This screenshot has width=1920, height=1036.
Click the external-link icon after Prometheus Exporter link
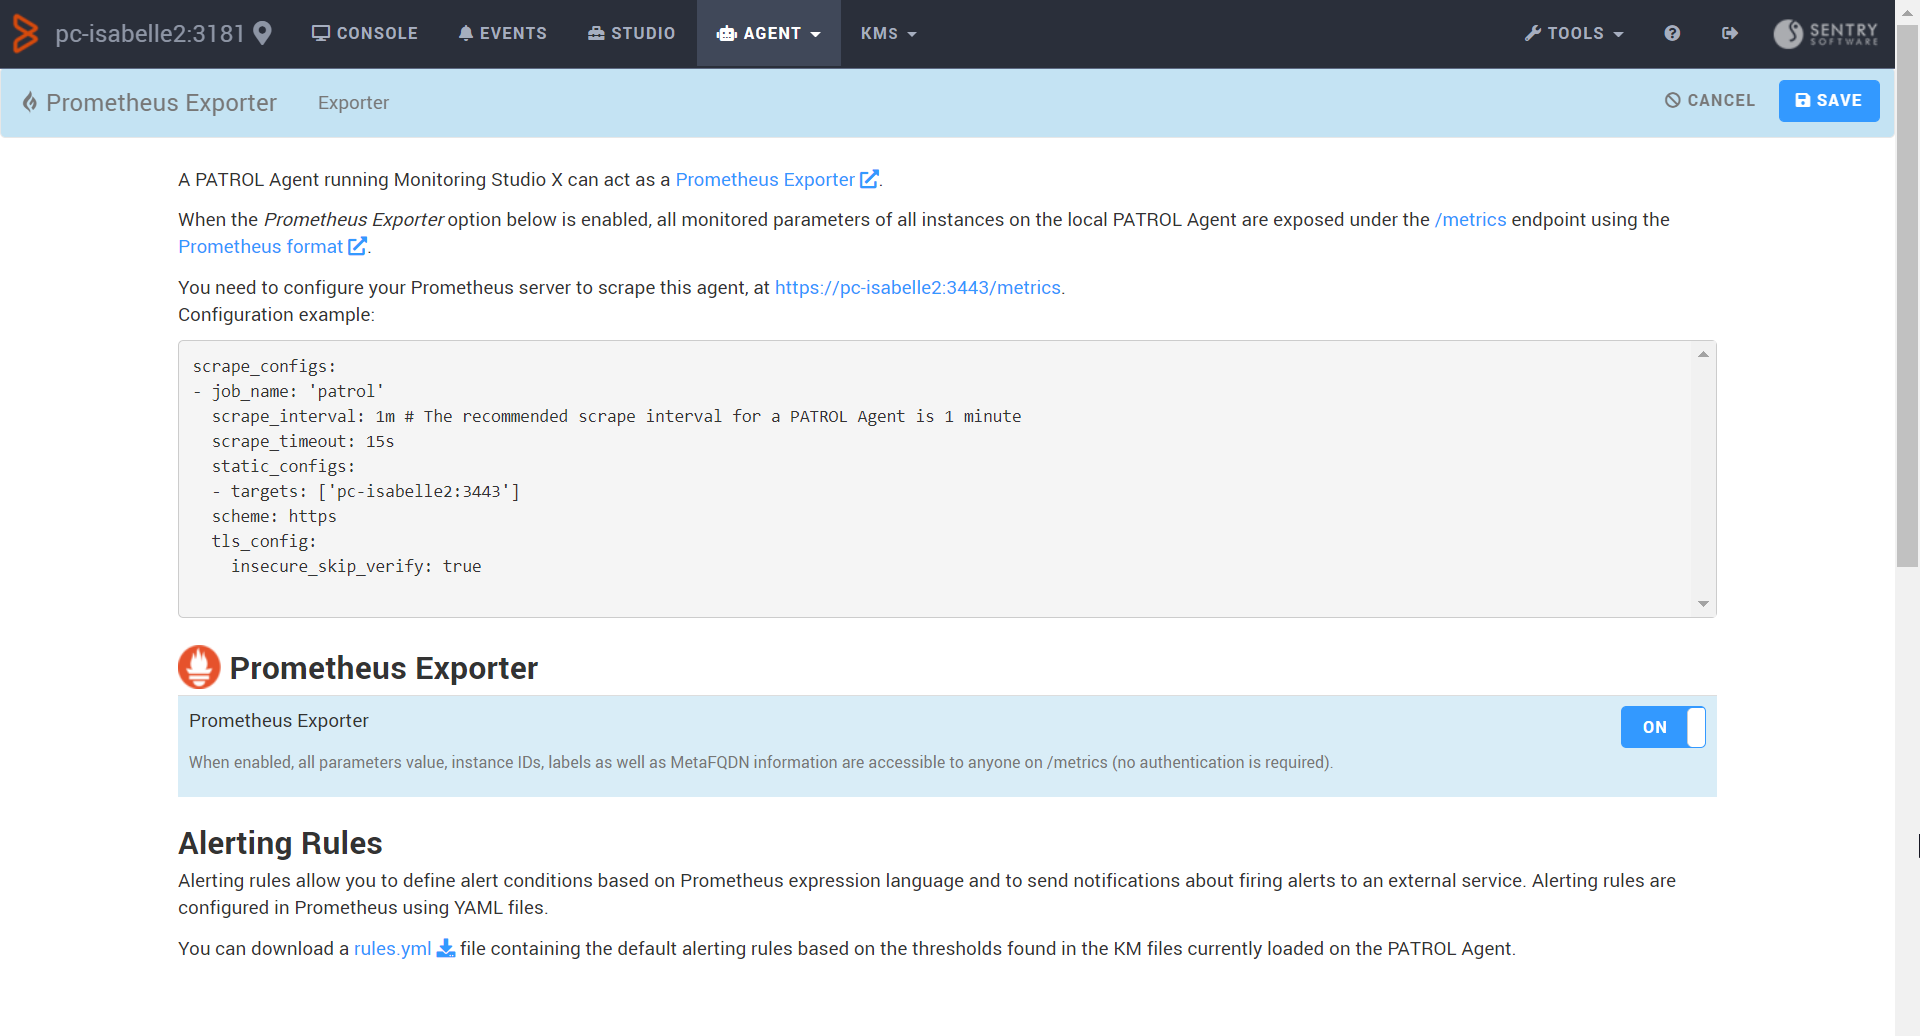(x=868, y=179)
